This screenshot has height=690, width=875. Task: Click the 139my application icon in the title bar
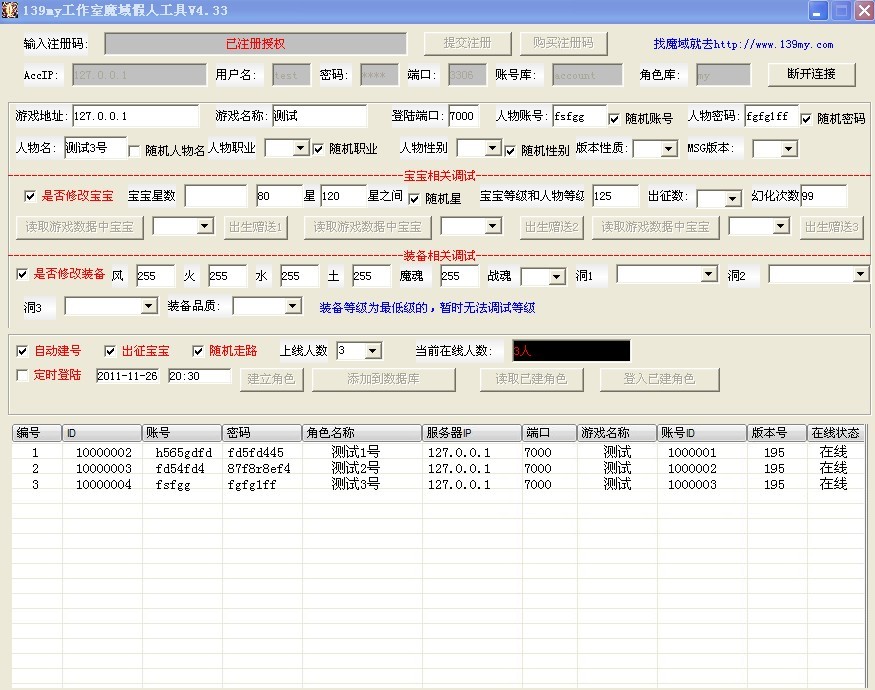coord(10,10)
